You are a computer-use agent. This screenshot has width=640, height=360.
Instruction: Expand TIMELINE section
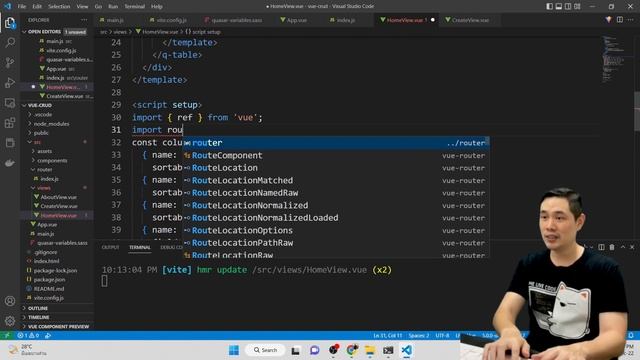pos(39,317)
